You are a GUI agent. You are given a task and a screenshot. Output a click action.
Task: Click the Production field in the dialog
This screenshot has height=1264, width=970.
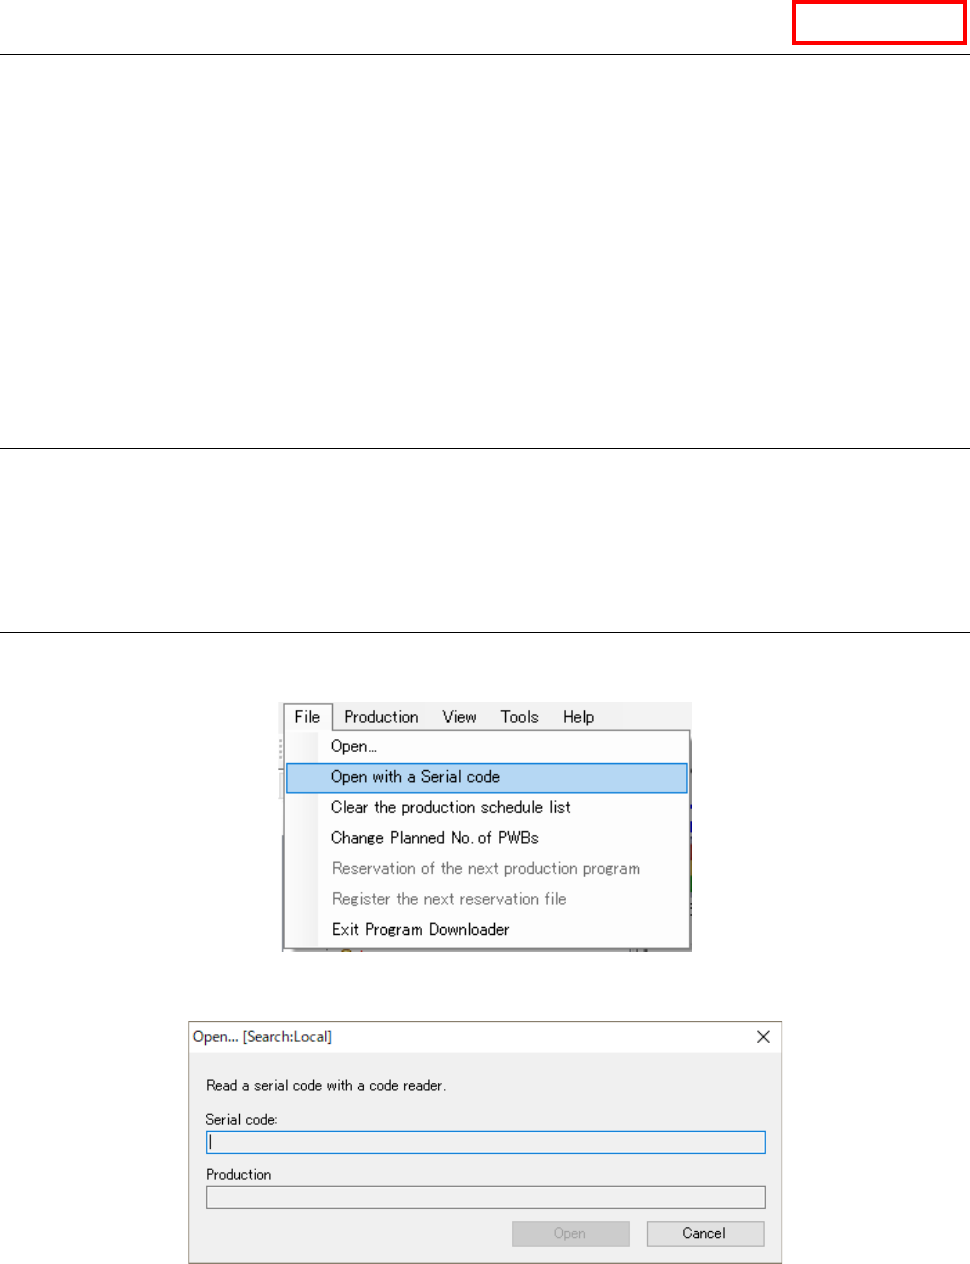(x=486, y=1197)
